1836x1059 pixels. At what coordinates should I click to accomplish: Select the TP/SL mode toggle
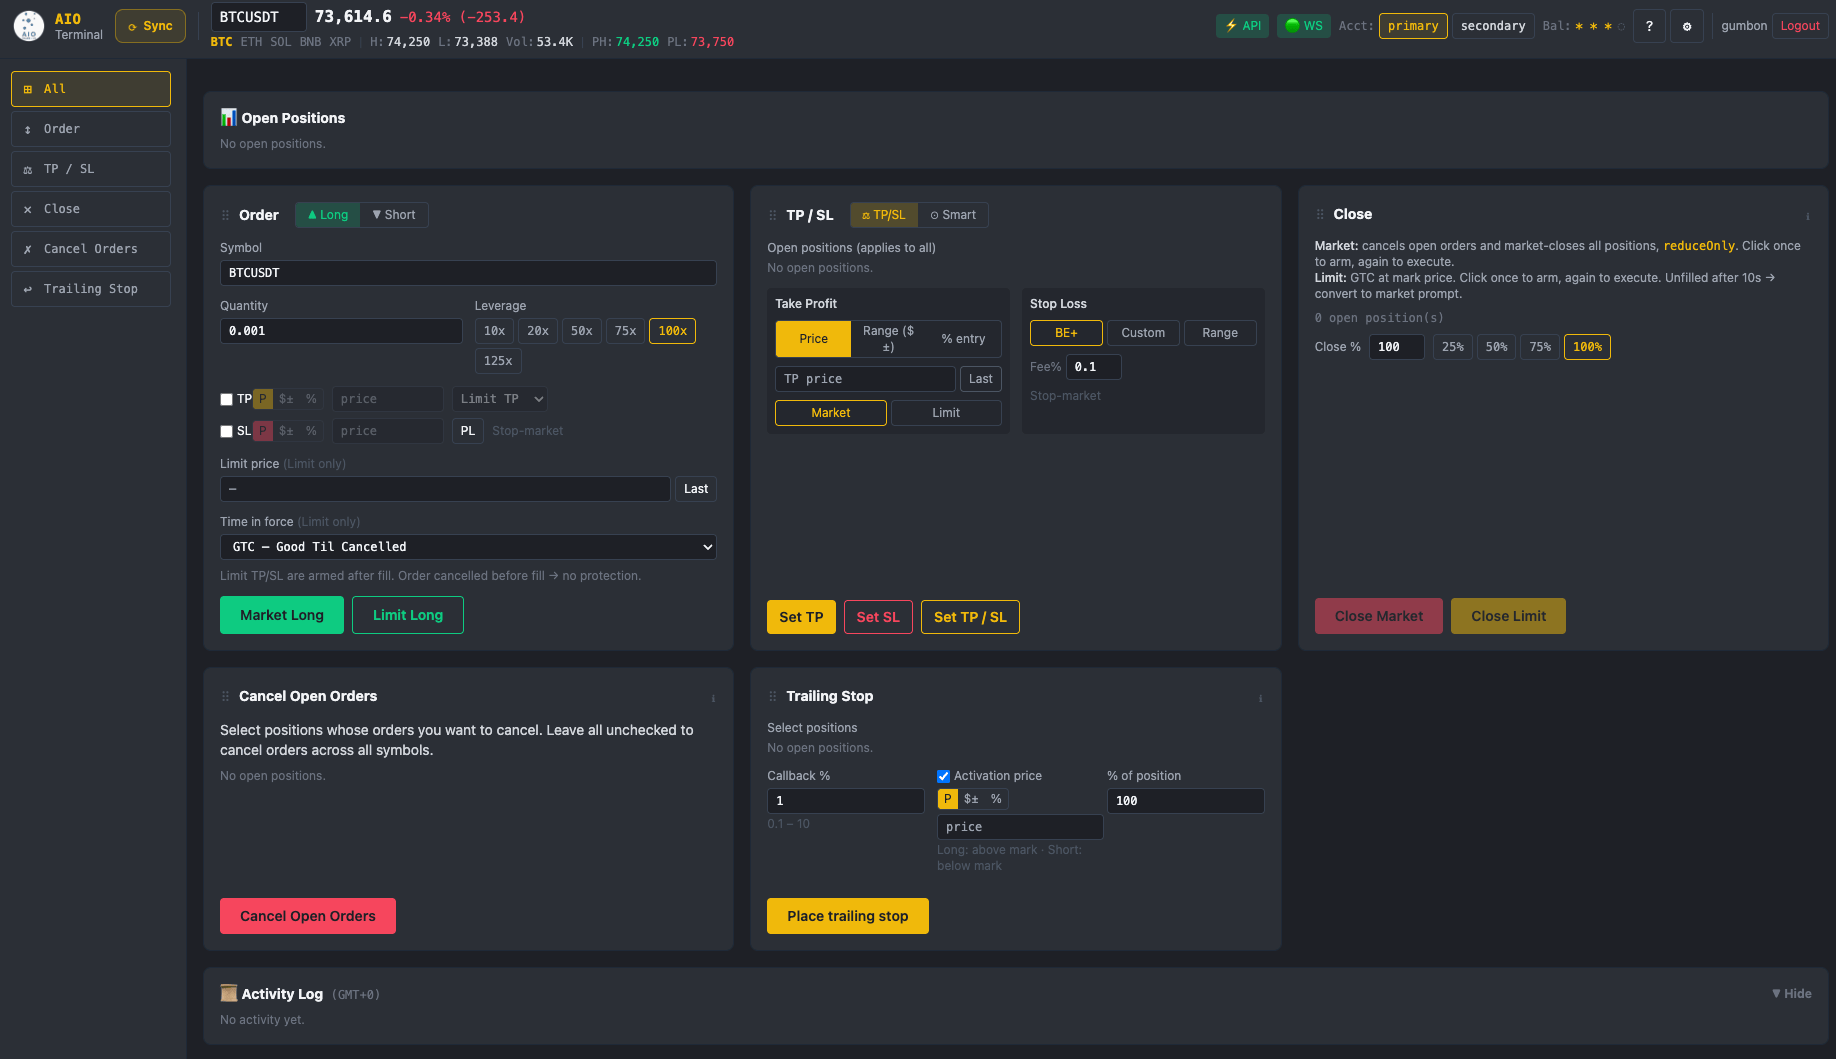tap(884, 215)
